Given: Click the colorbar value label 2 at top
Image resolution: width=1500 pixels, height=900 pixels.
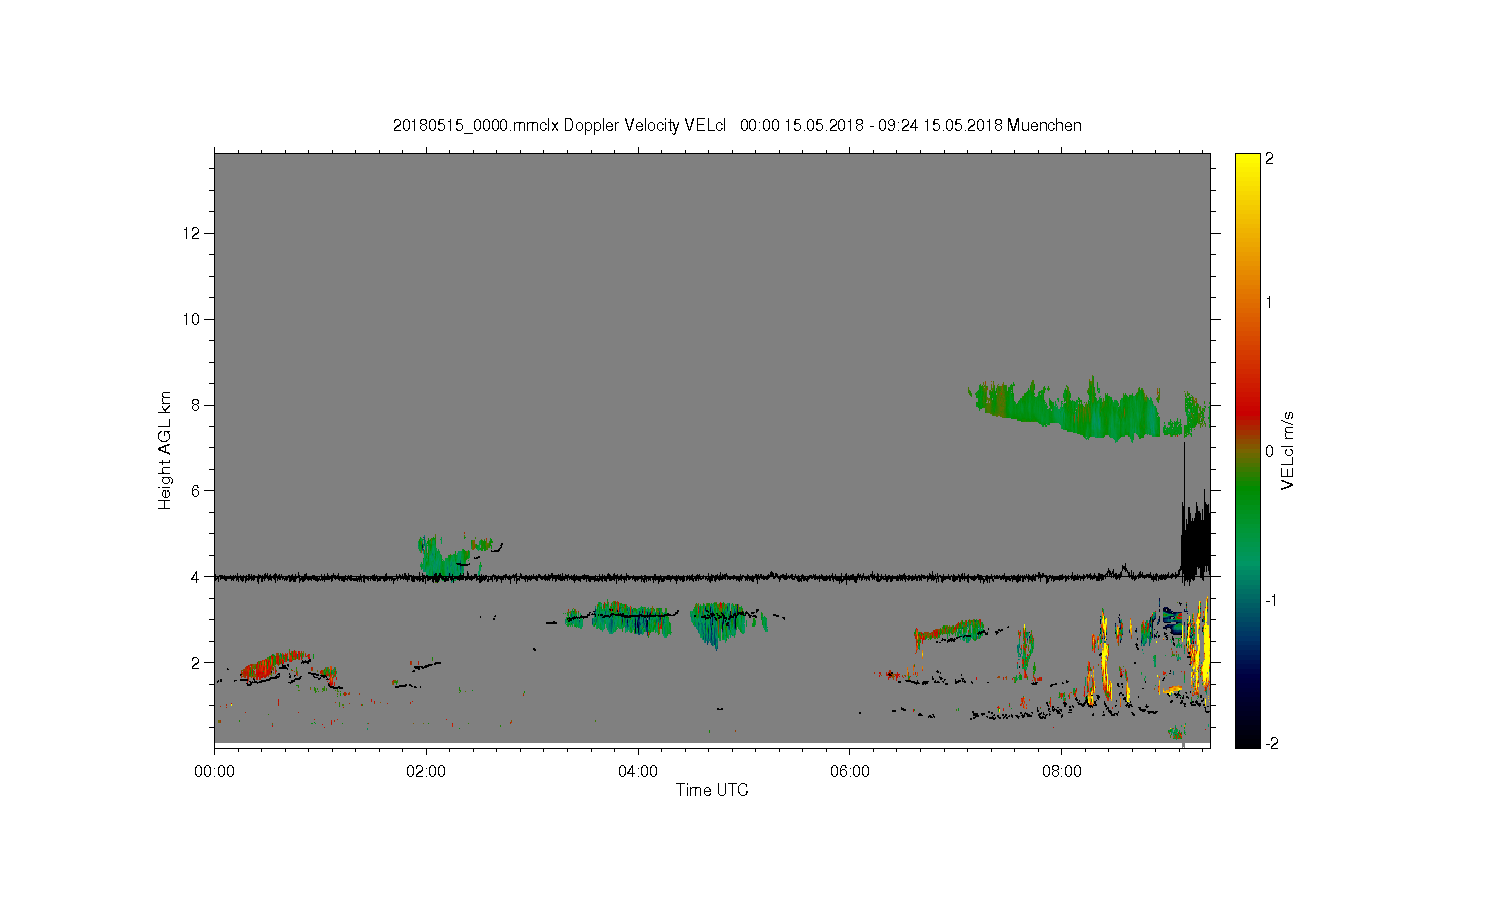Looking at the screenshot, I should click(1269, 159).
